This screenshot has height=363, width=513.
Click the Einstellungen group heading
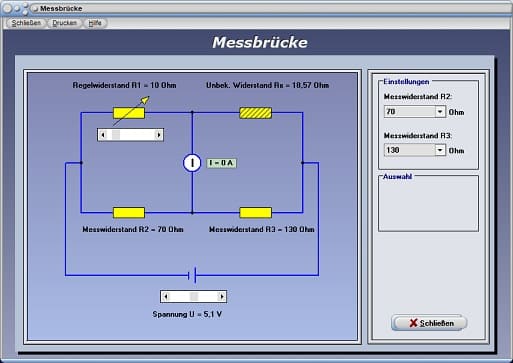[x=406, y=82]
